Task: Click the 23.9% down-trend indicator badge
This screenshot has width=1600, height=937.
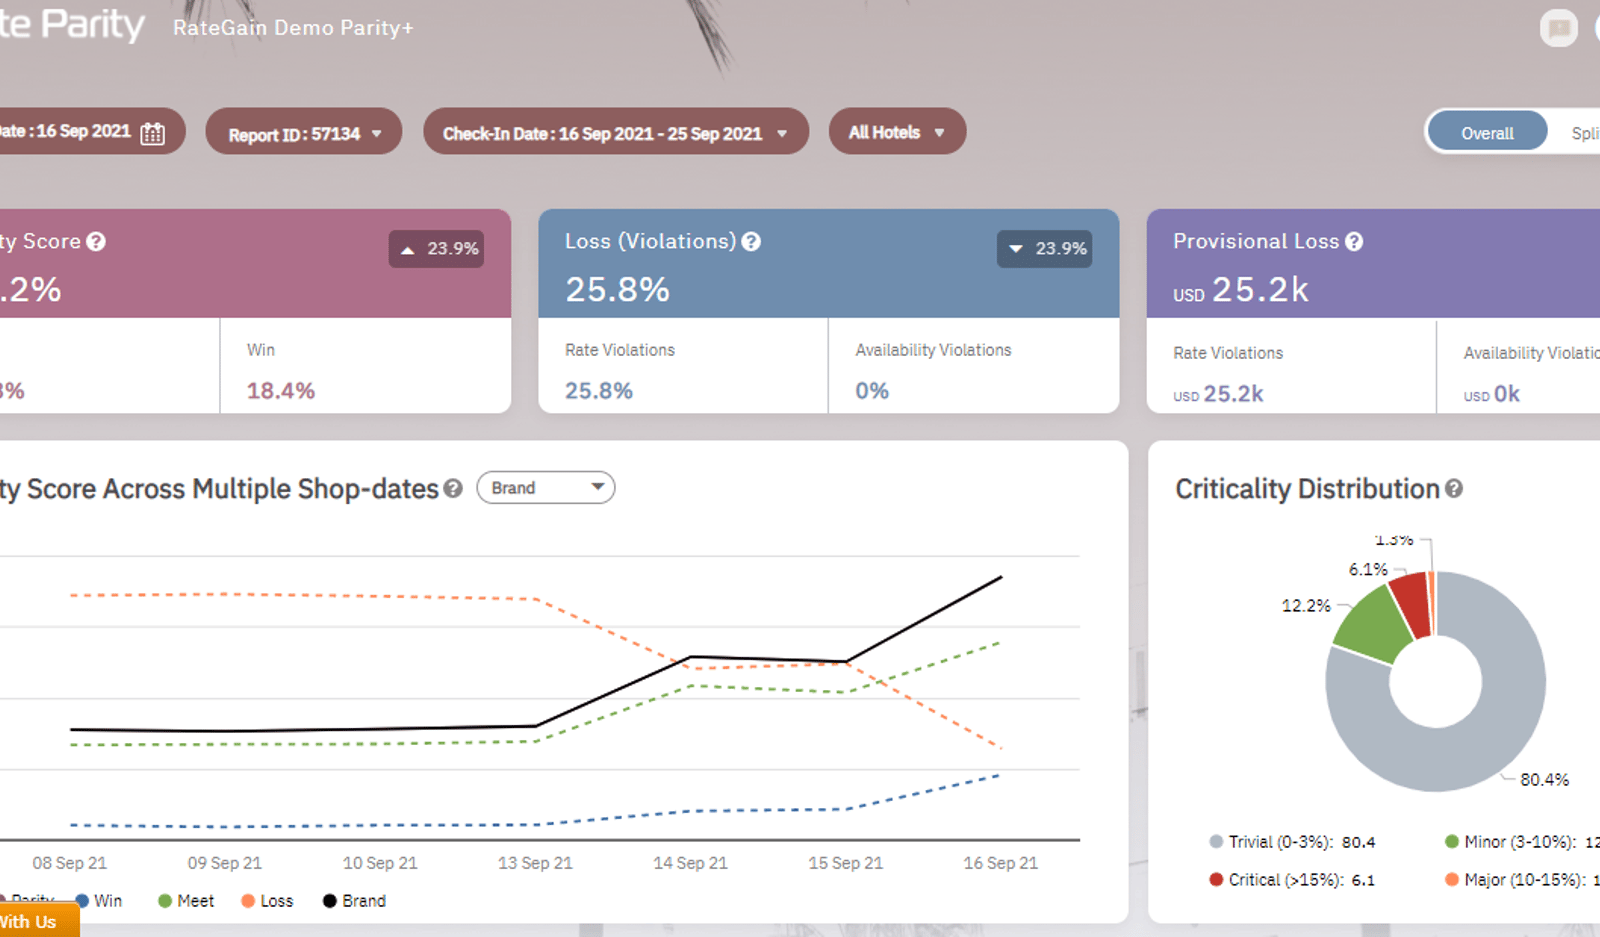Action: tap(1044, 249)
